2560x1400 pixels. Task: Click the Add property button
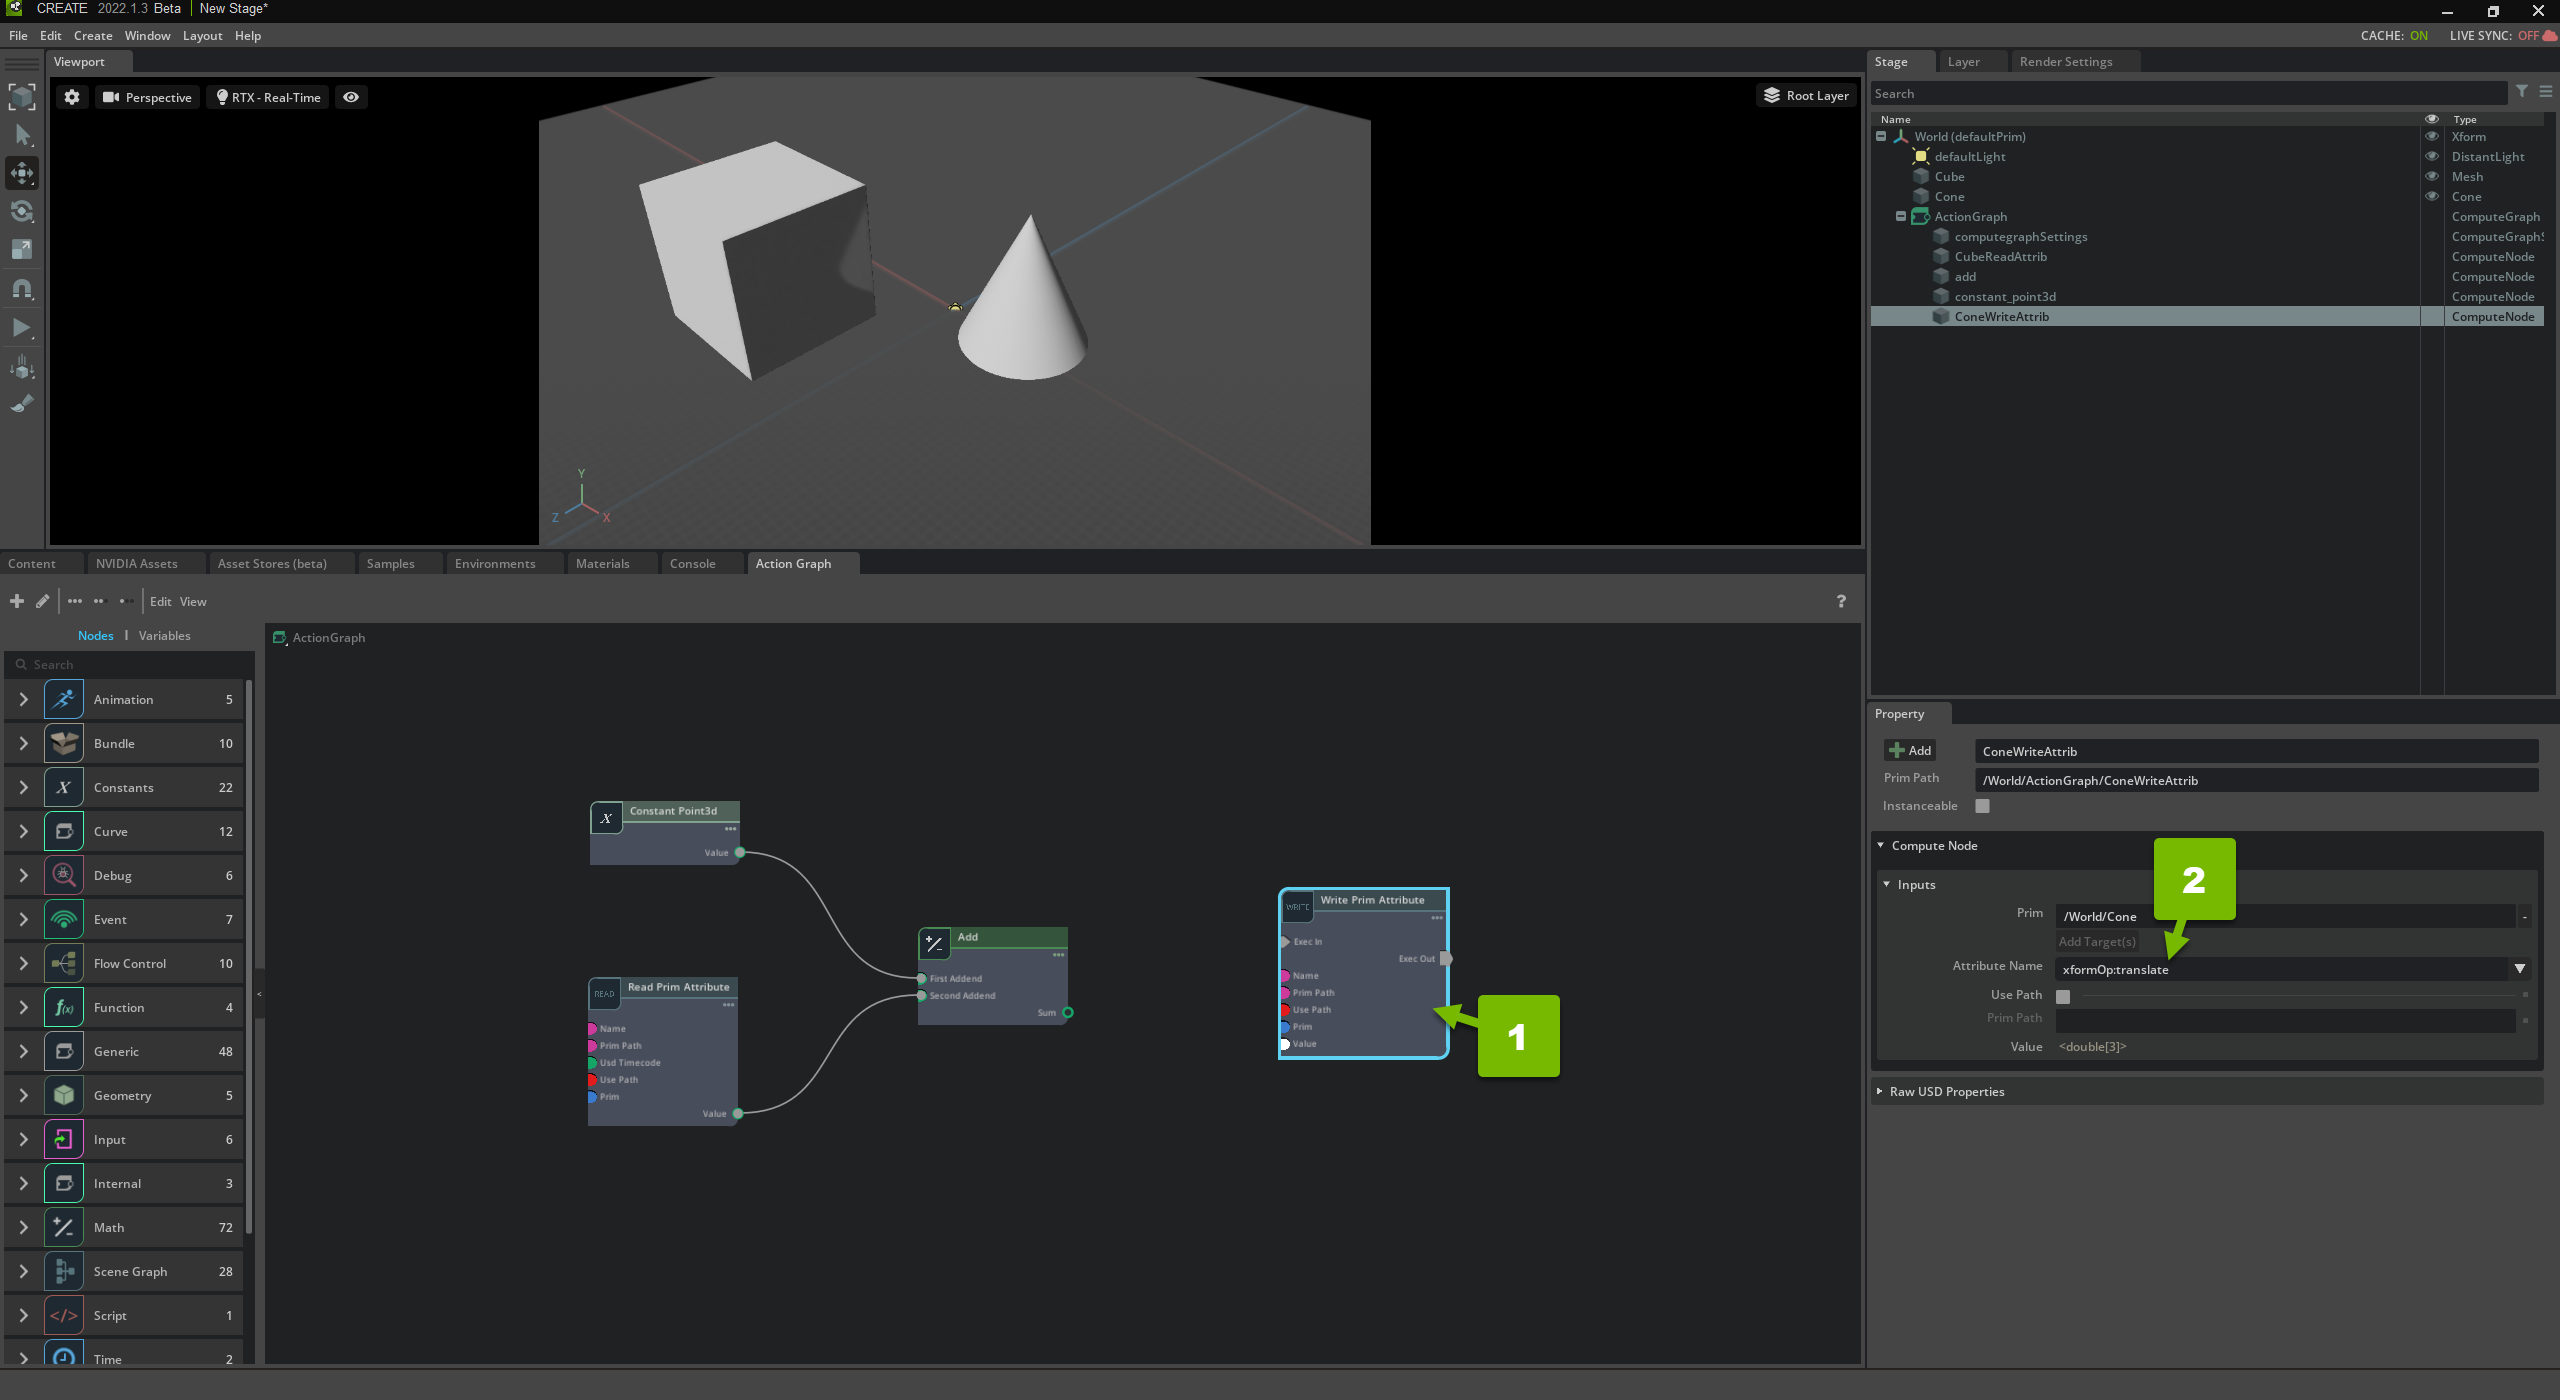1910,751
